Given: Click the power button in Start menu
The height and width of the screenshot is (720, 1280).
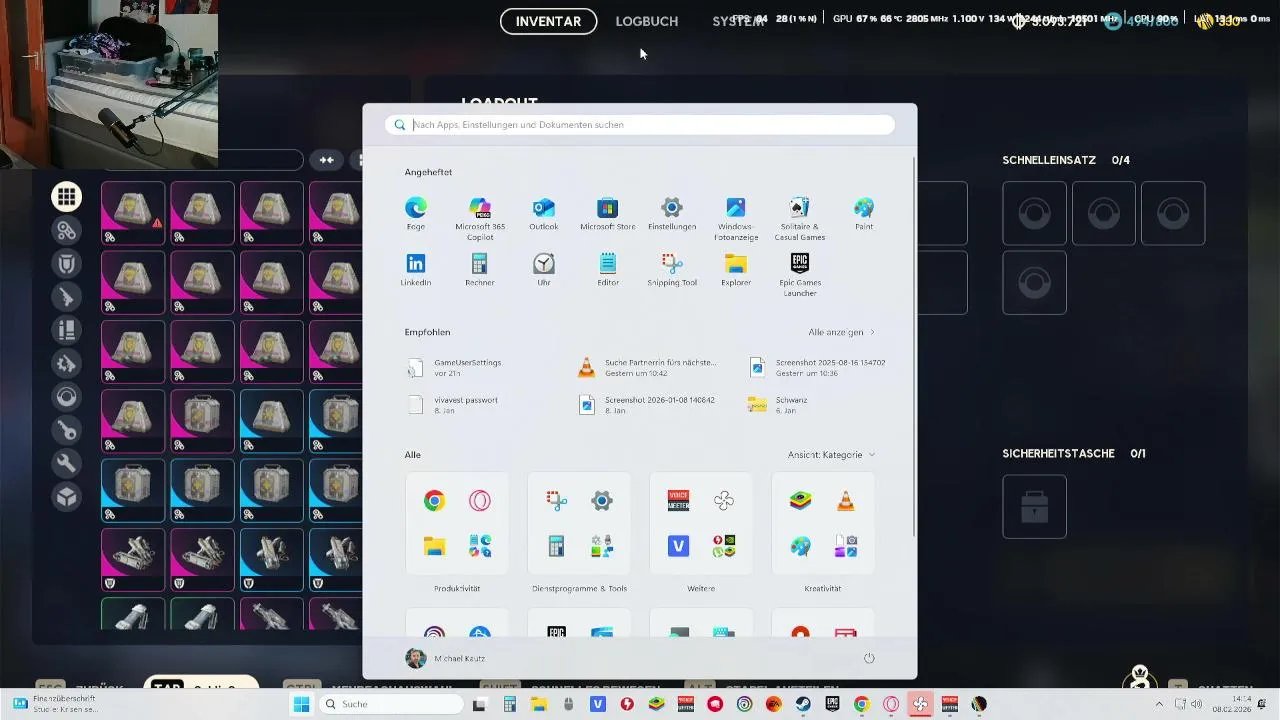Looking at the screenshot, I should coord(869,657).
